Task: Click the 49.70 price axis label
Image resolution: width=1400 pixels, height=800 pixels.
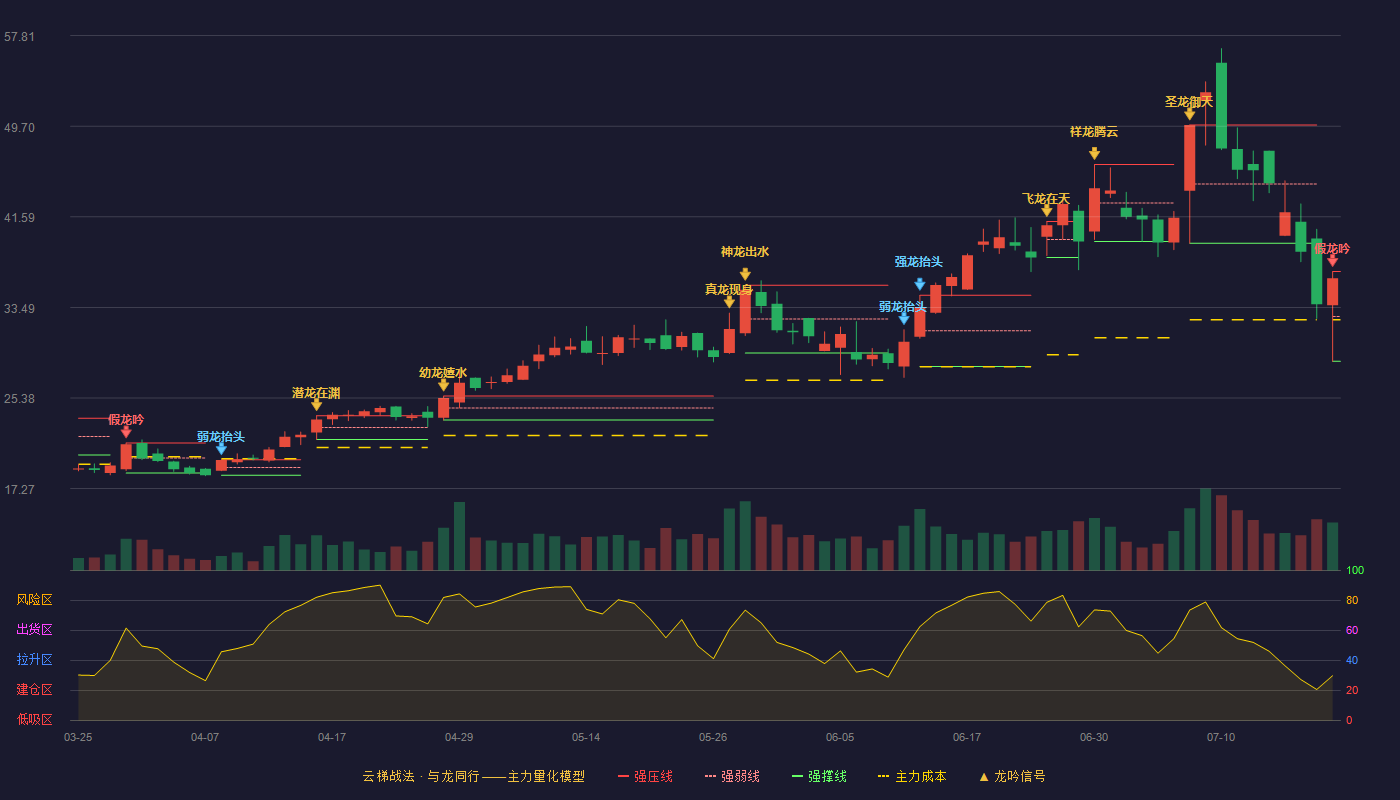Action: pyautogui.click(x=19, y=127)
